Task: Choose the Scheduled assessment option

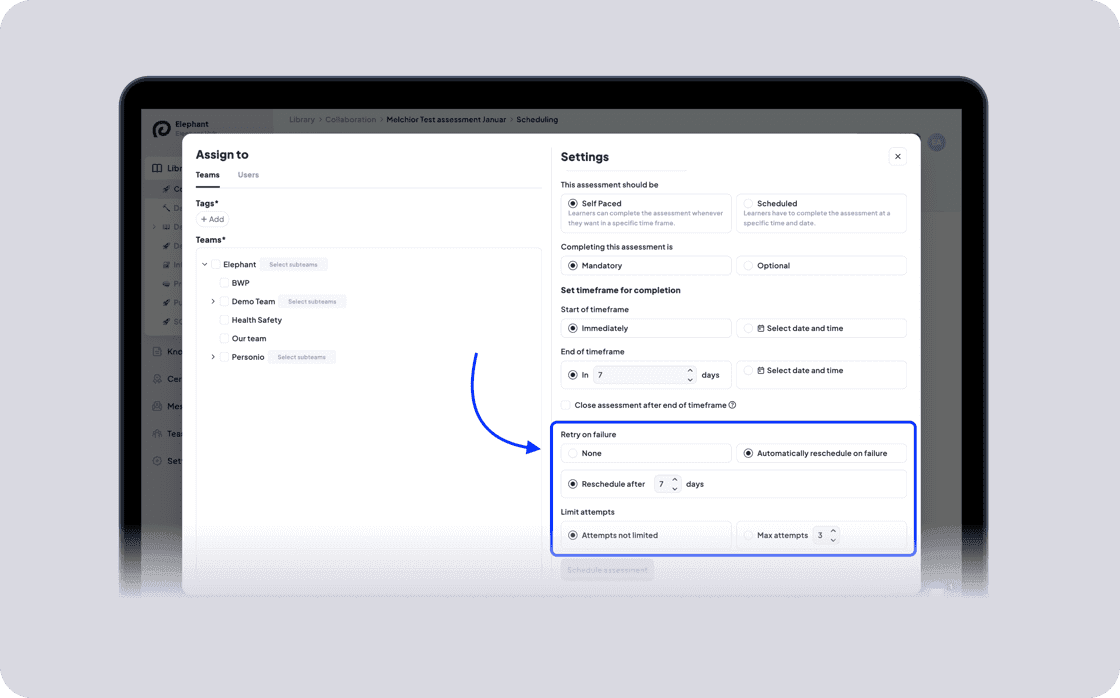Action: (x=821, y=213)
